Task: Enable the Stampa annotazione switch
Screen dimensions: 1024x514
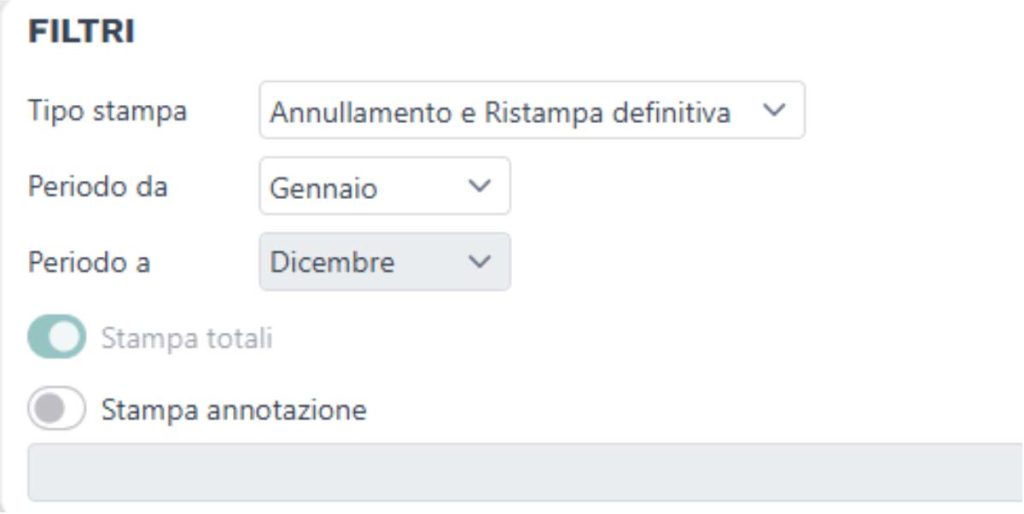Action: pyautogui.click(x=57, y=409)
